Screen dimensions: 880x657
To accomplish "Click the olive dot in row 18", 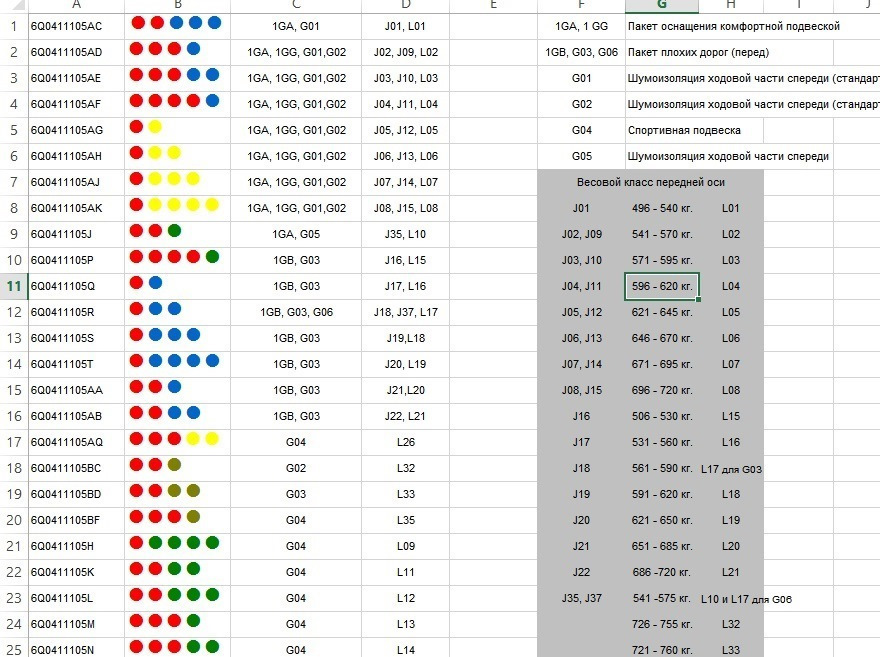I will coord(175,465).
